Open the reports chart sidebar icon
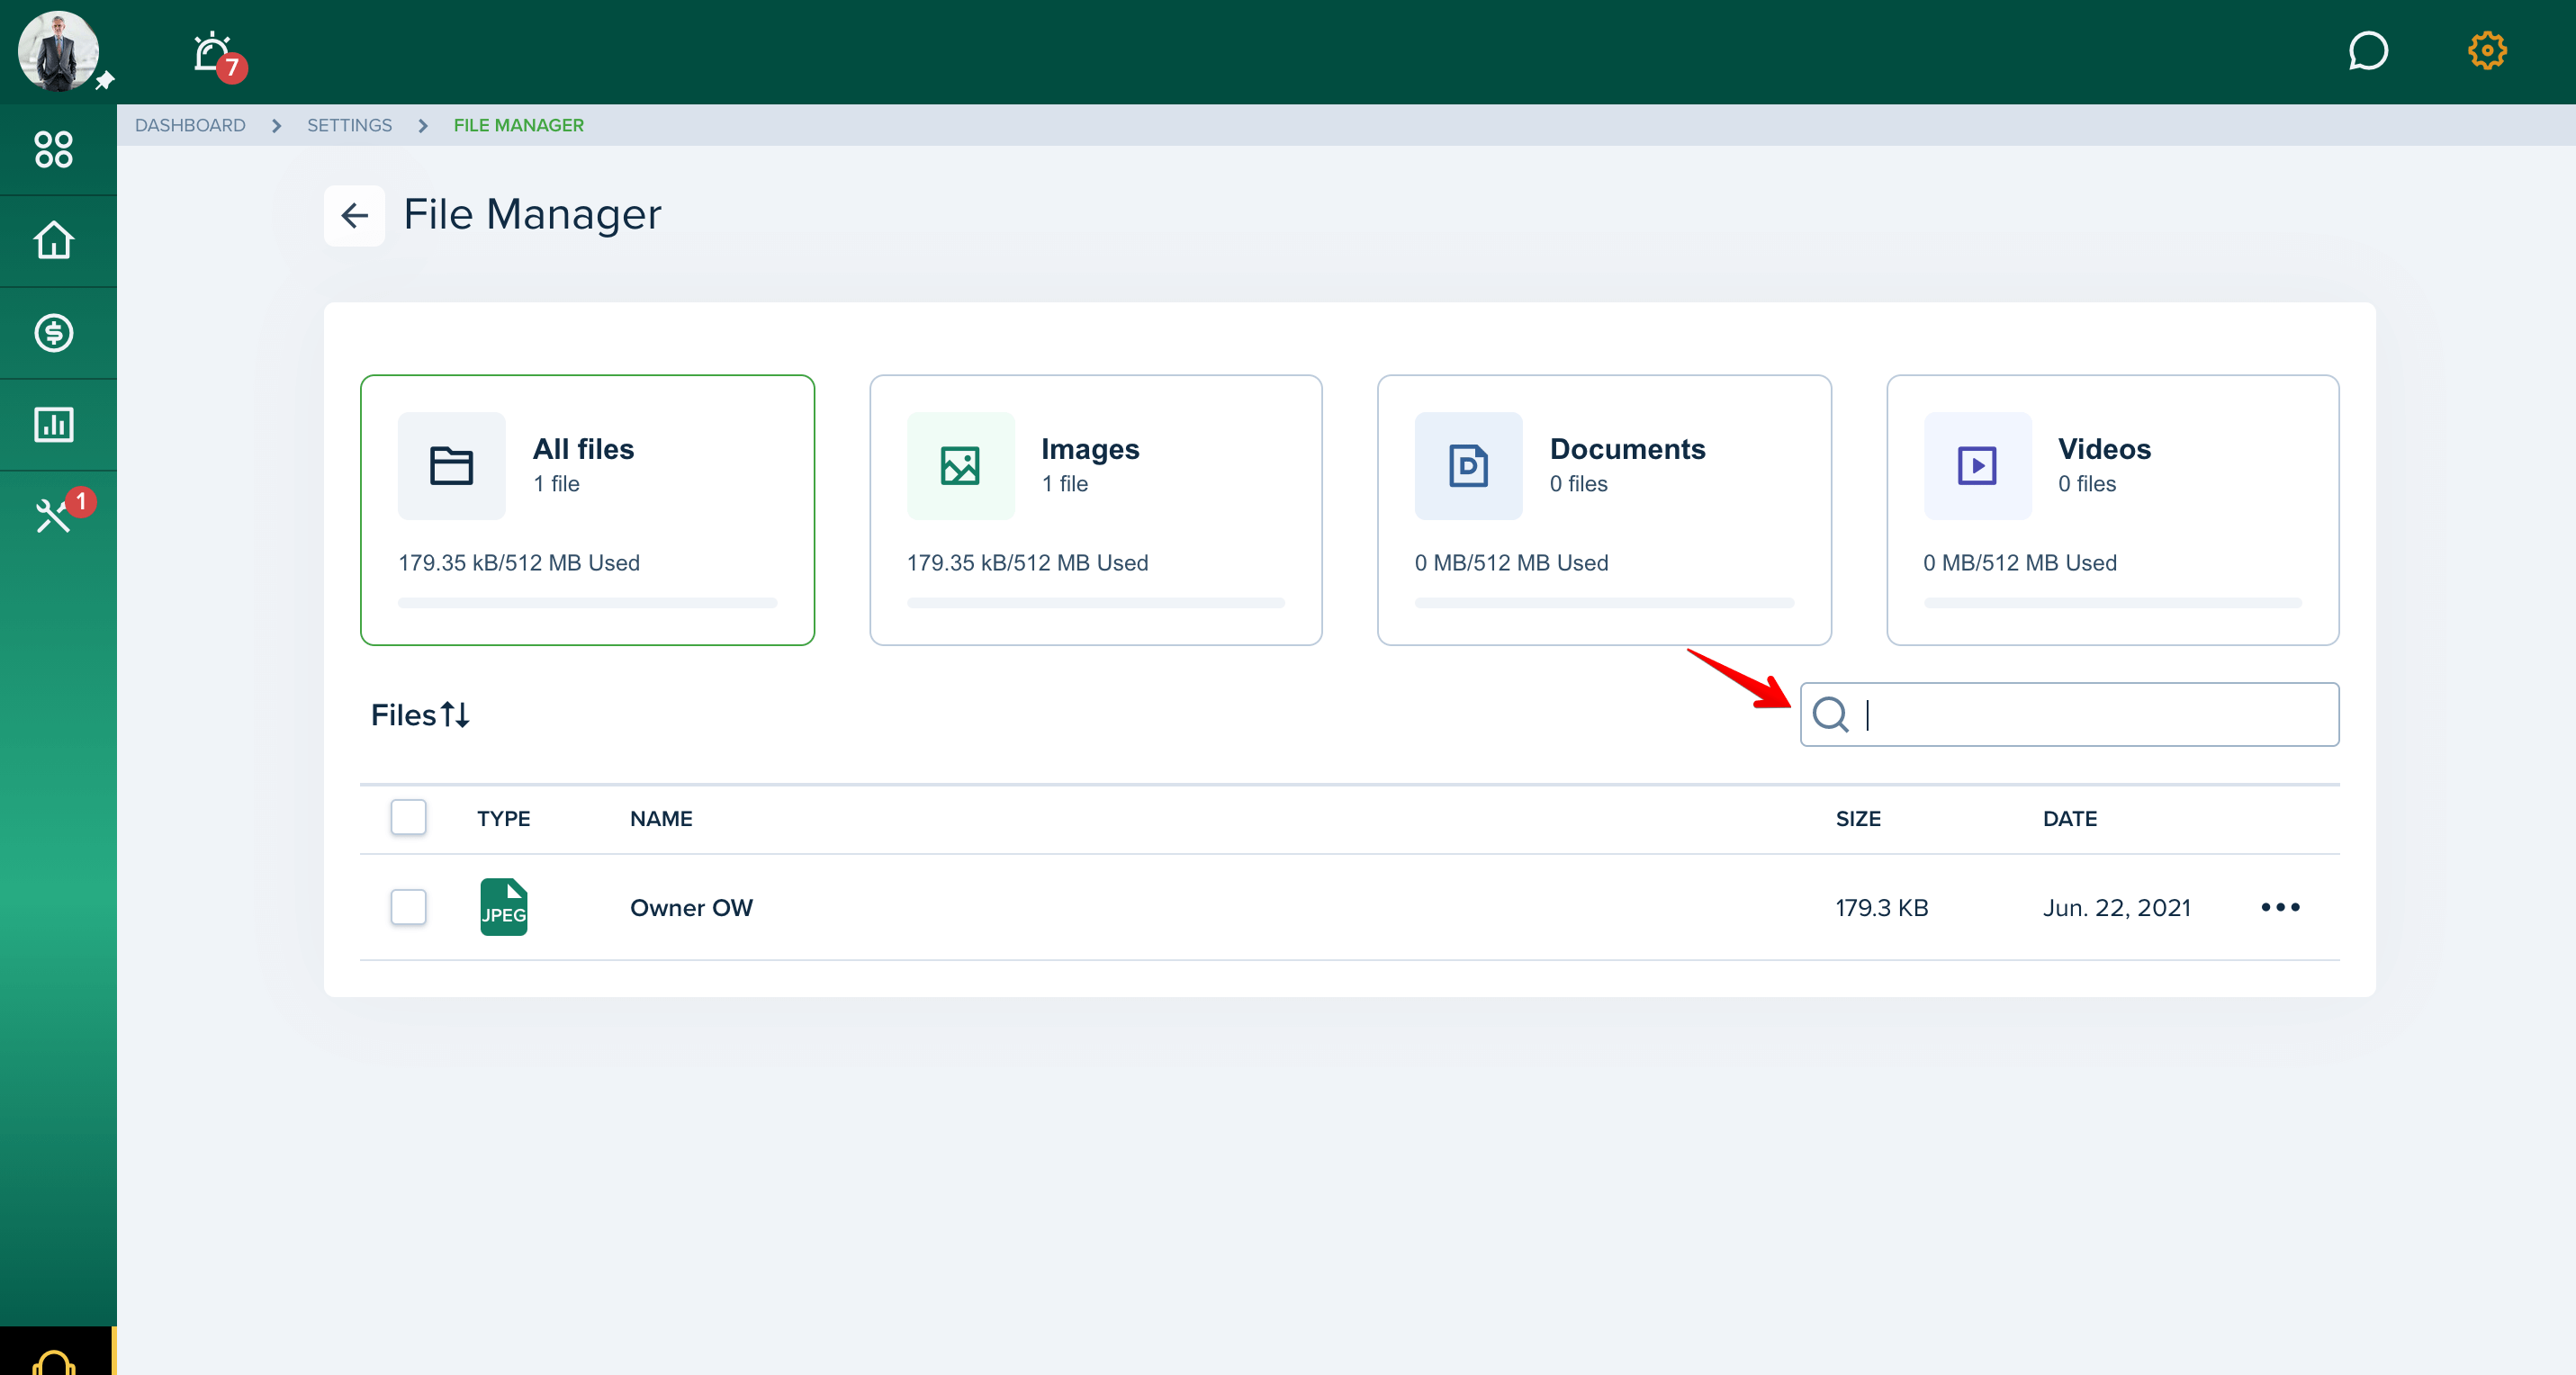The height and width of the screenshot is (1375, 2576). (54, 424)
